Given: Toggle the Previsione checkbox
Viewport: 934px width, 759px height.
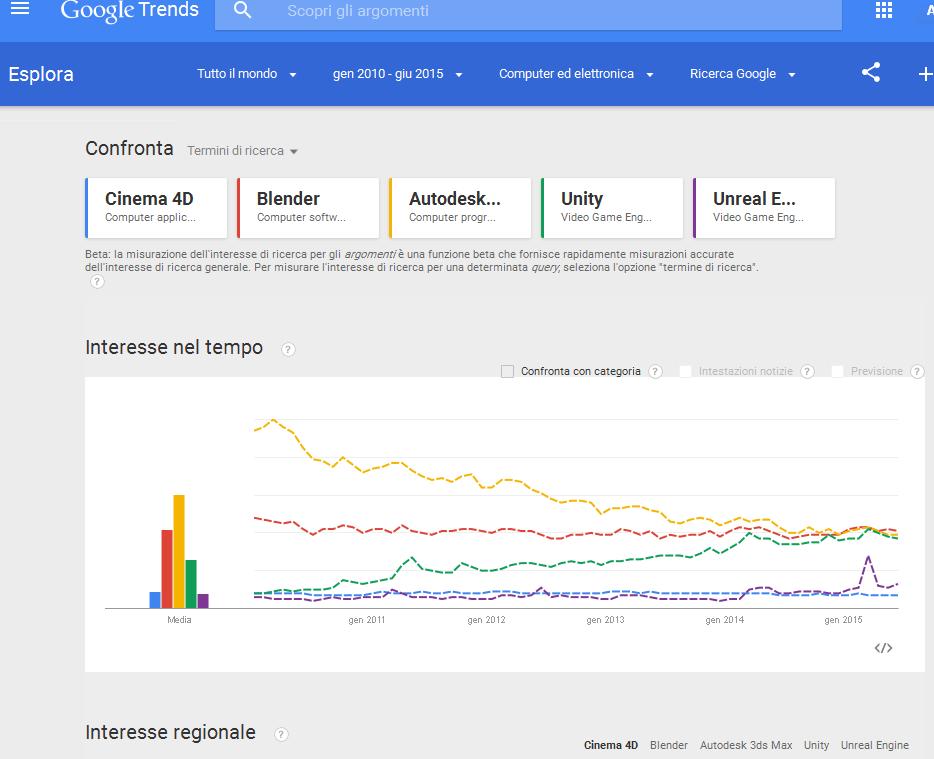Looking at the screenshot, I should point(838,371).
